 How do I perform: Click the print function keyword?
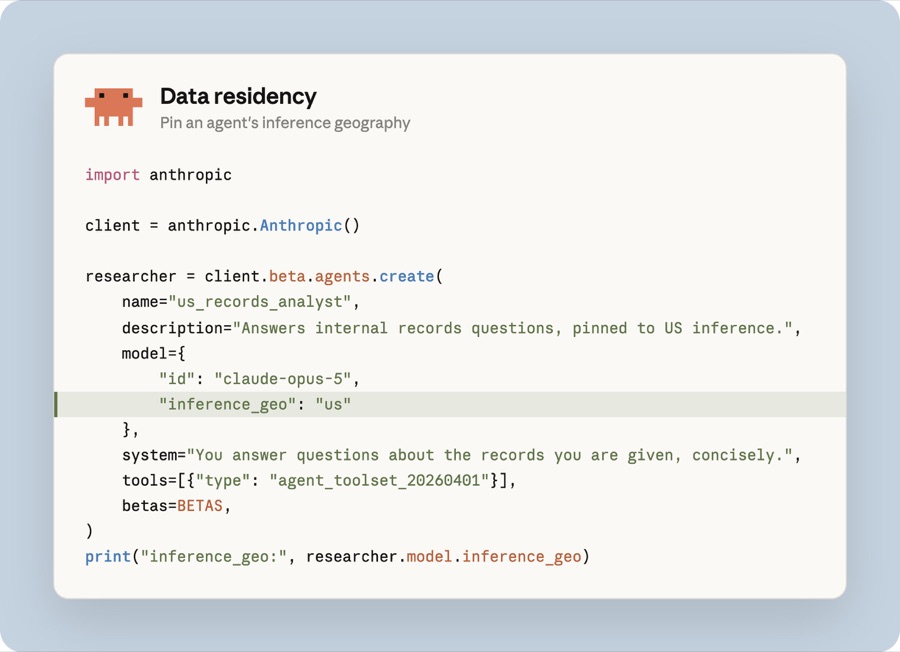click(108, 557)
